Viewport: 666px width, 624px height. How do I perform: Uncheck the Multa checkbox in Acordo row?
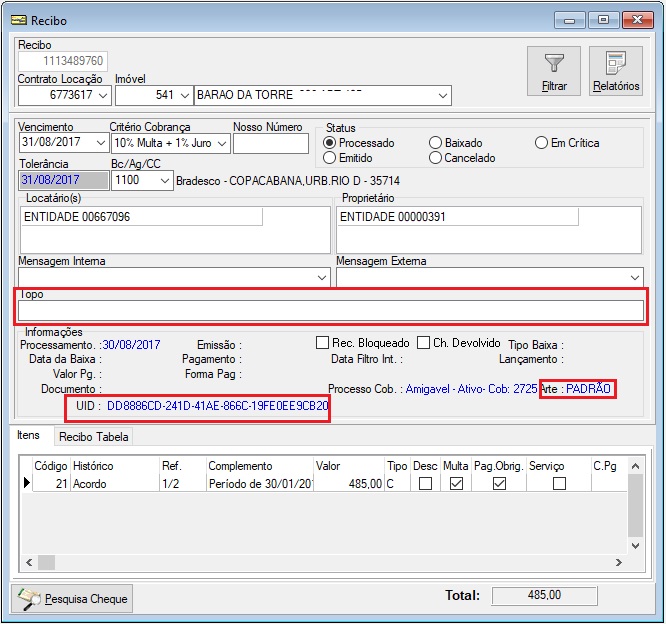455,484
